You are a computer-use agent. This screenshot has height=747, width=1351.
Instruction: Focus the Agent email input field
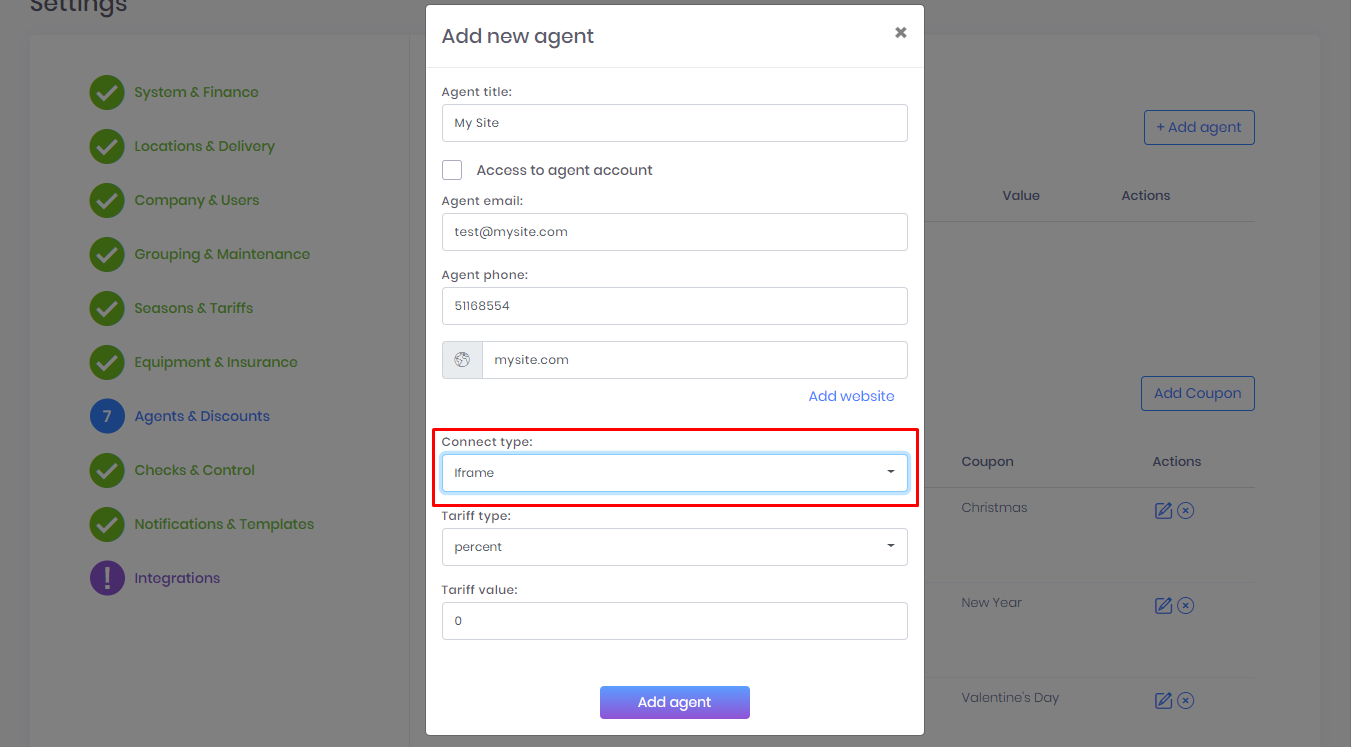click(675, 232)
